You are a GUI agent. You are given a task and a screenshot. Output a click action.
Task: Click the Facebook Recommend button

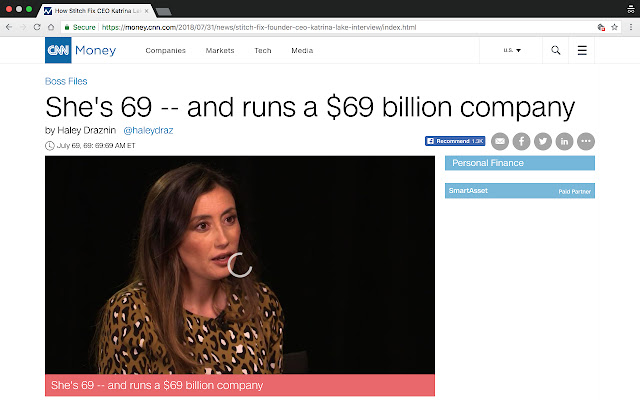[x=455, y=141]
